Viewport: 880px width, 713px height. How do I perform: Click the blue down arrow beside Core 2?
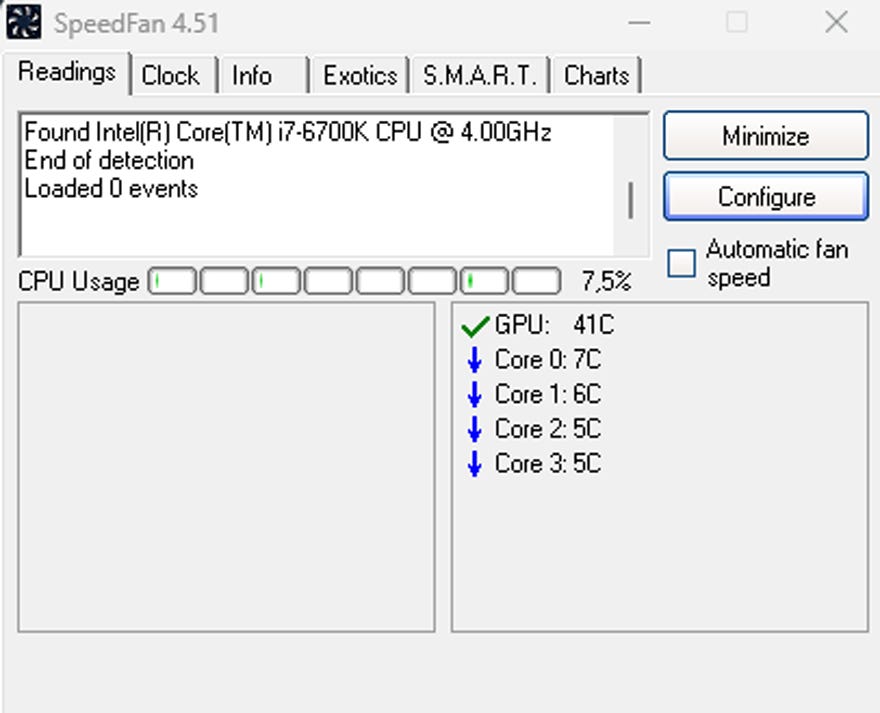475,430
